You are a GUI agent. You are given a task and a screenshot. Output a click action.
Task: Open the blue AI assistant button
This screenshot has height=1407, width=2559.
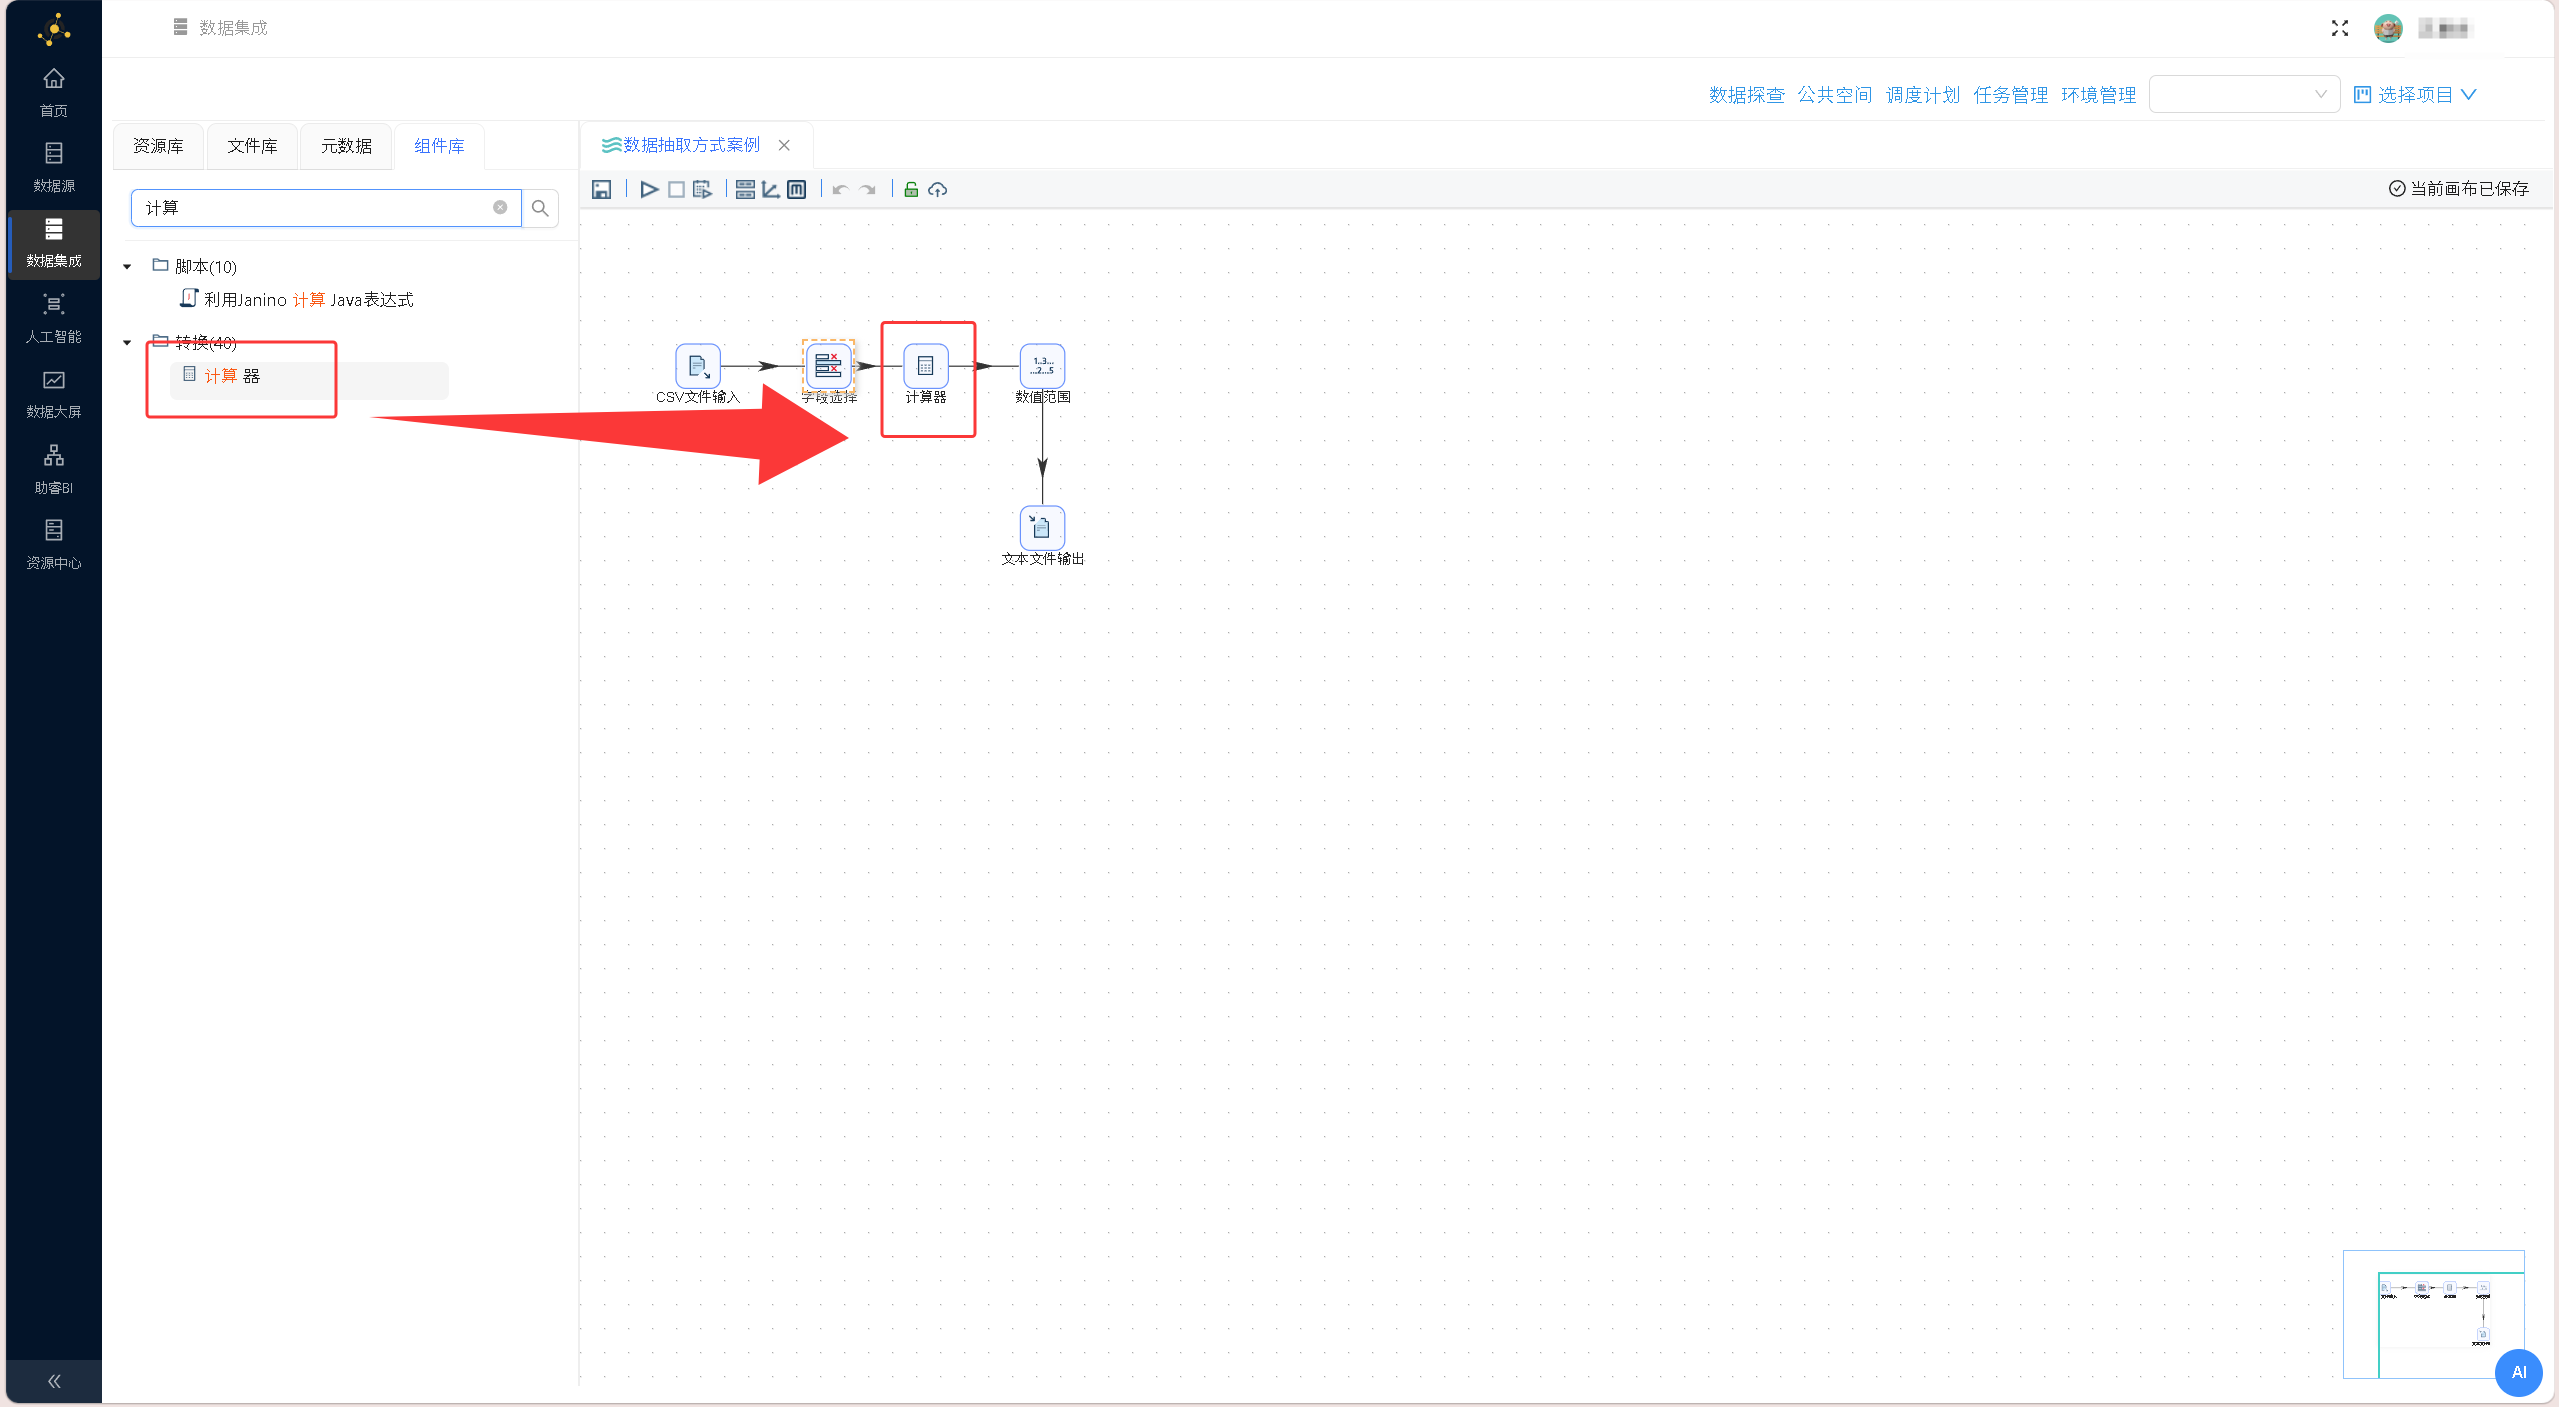pyautogui.click(x=2518, y=1372)
